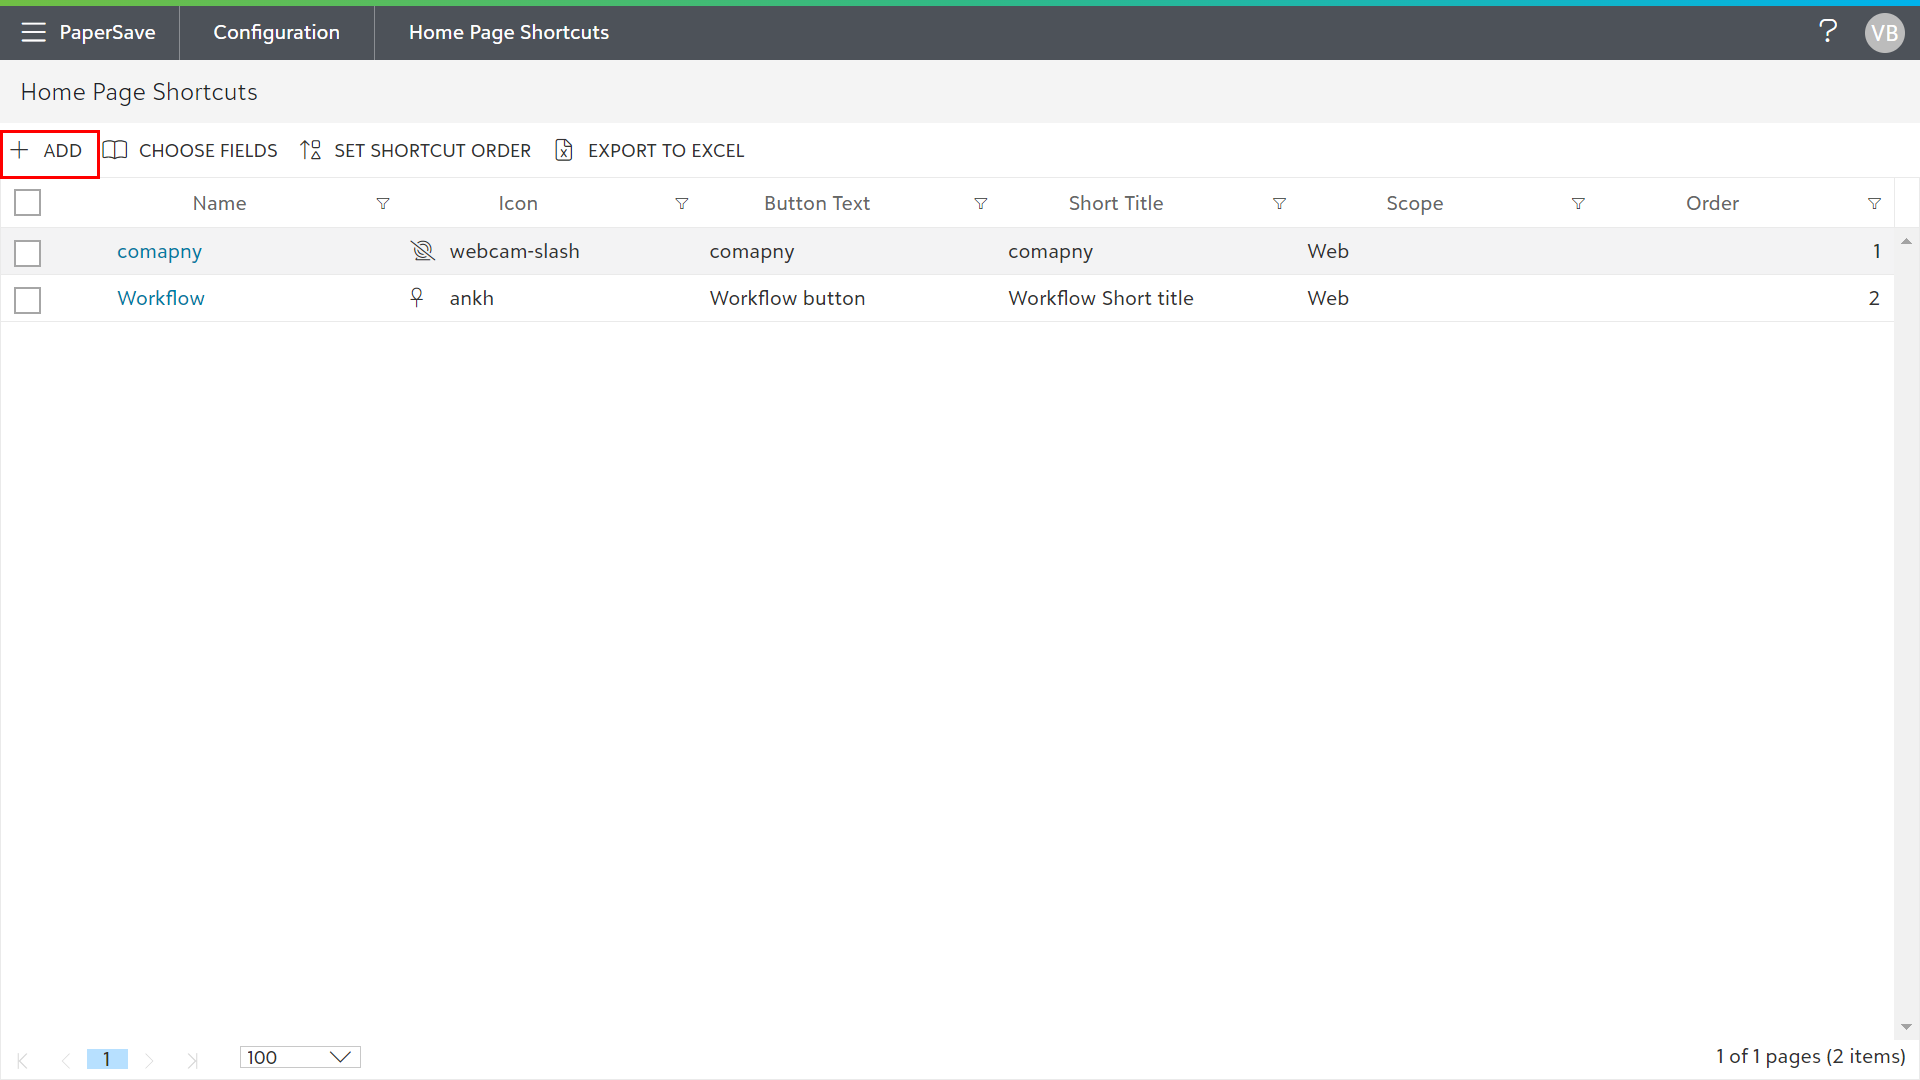The height and width of the screenshot is (1080, 1920).
Task: Open the Home Page Shortcuts tab
Action: coord(508,32)
